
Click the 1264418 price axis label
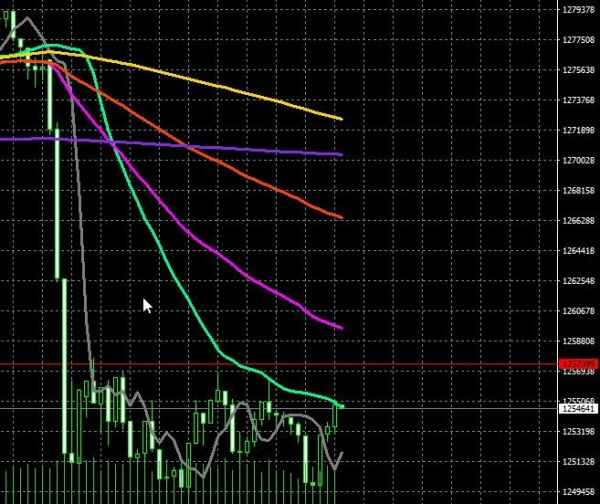579,251
